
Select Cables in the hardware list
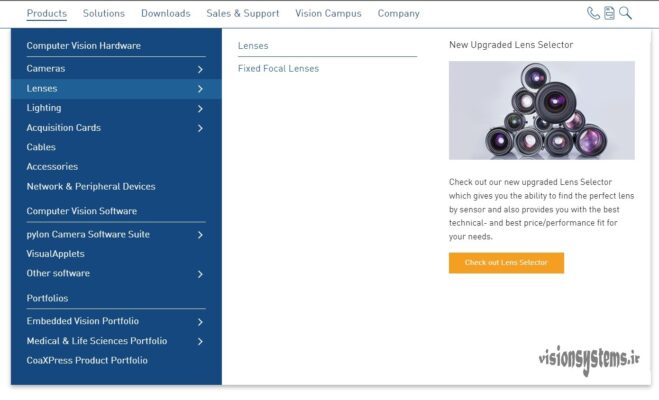pyautogui.click(x=41, y=147)
